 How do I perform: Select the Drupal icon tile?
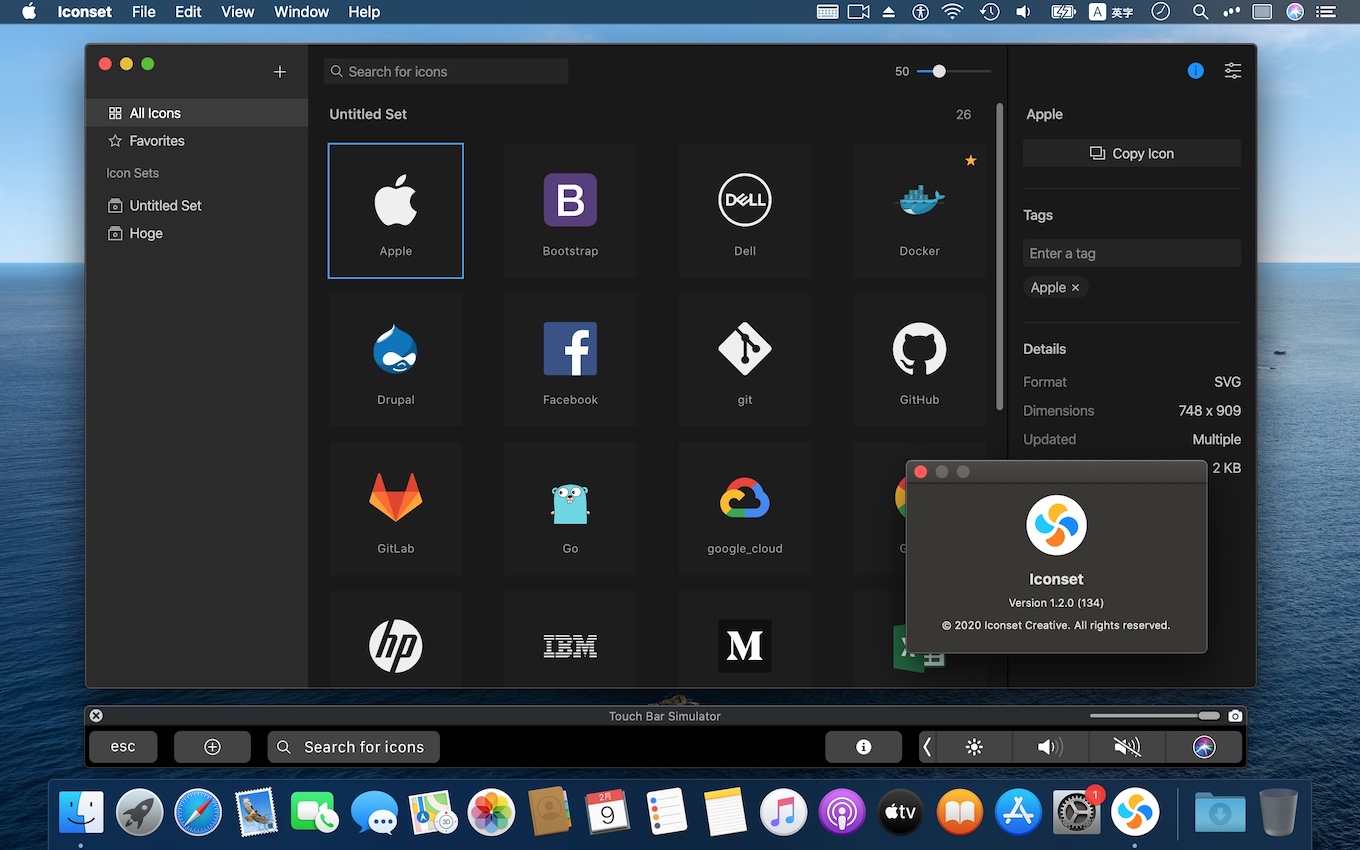(396, 360)
